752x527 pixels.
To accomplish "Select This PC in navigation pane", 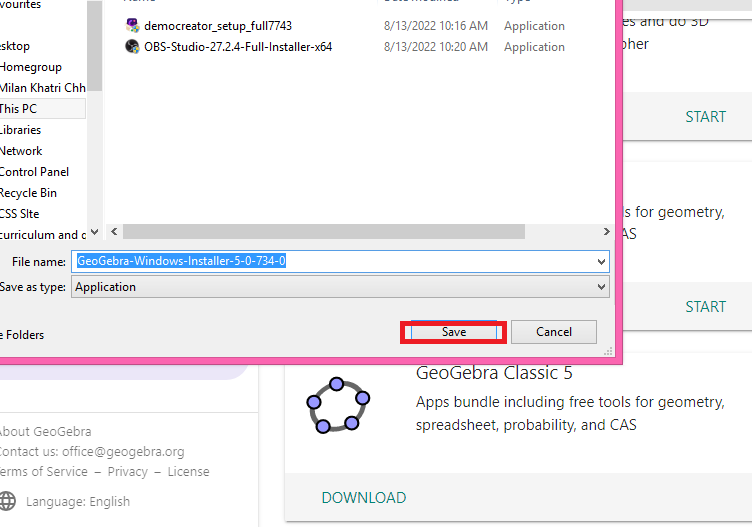I will (42, 109).
